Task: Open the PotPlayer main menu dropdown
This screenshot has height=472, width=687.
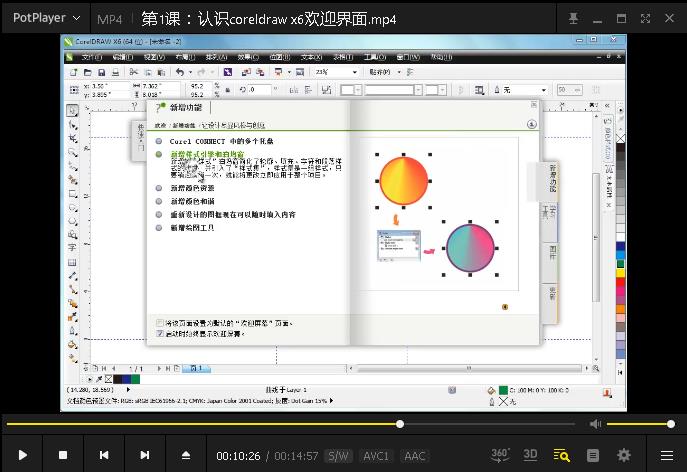Action: tap(46, 18)
